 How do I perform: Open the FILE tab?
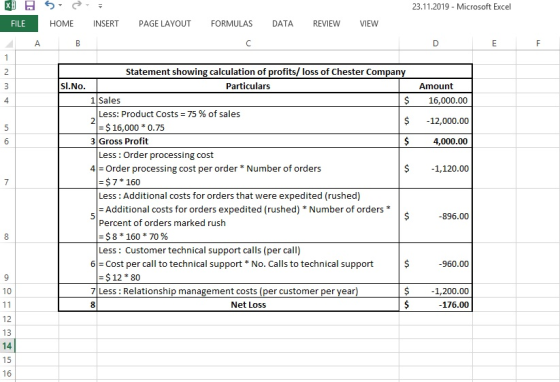click(x=19, y=24)
